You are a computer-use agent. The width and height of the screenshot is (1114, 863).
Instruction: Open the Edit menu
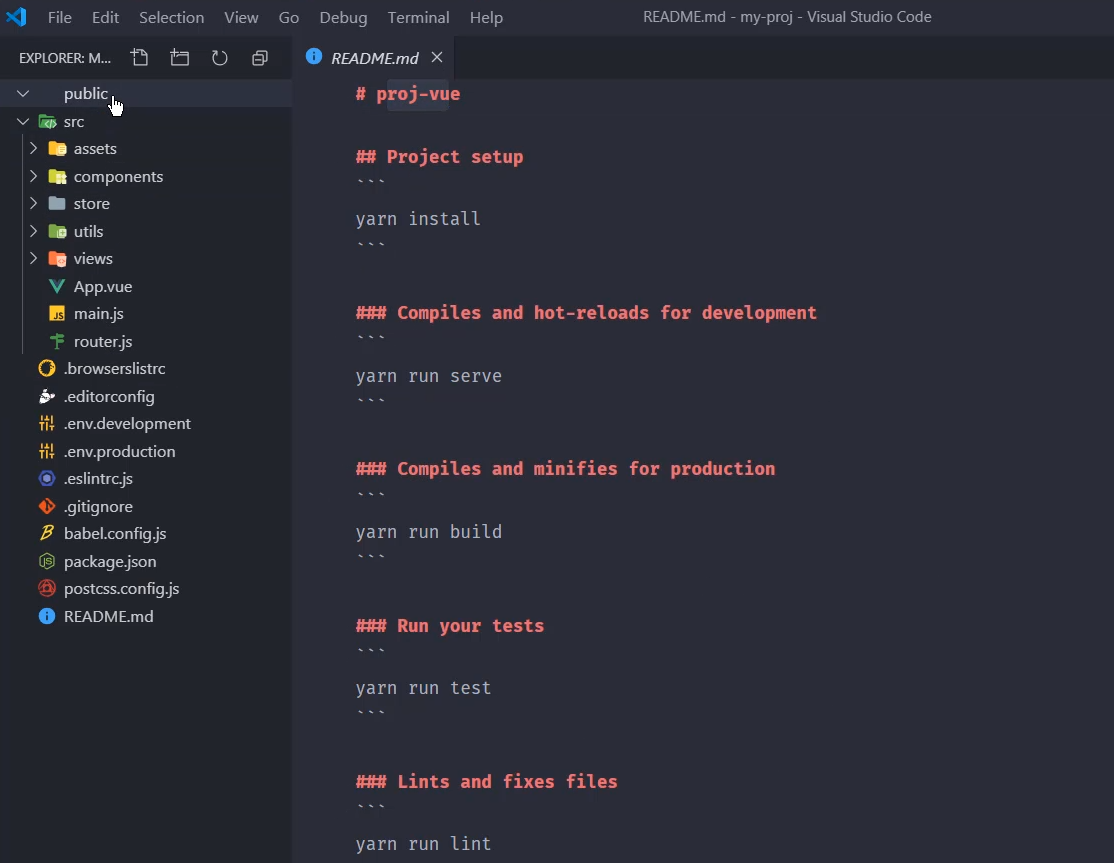tap(105, 17)
